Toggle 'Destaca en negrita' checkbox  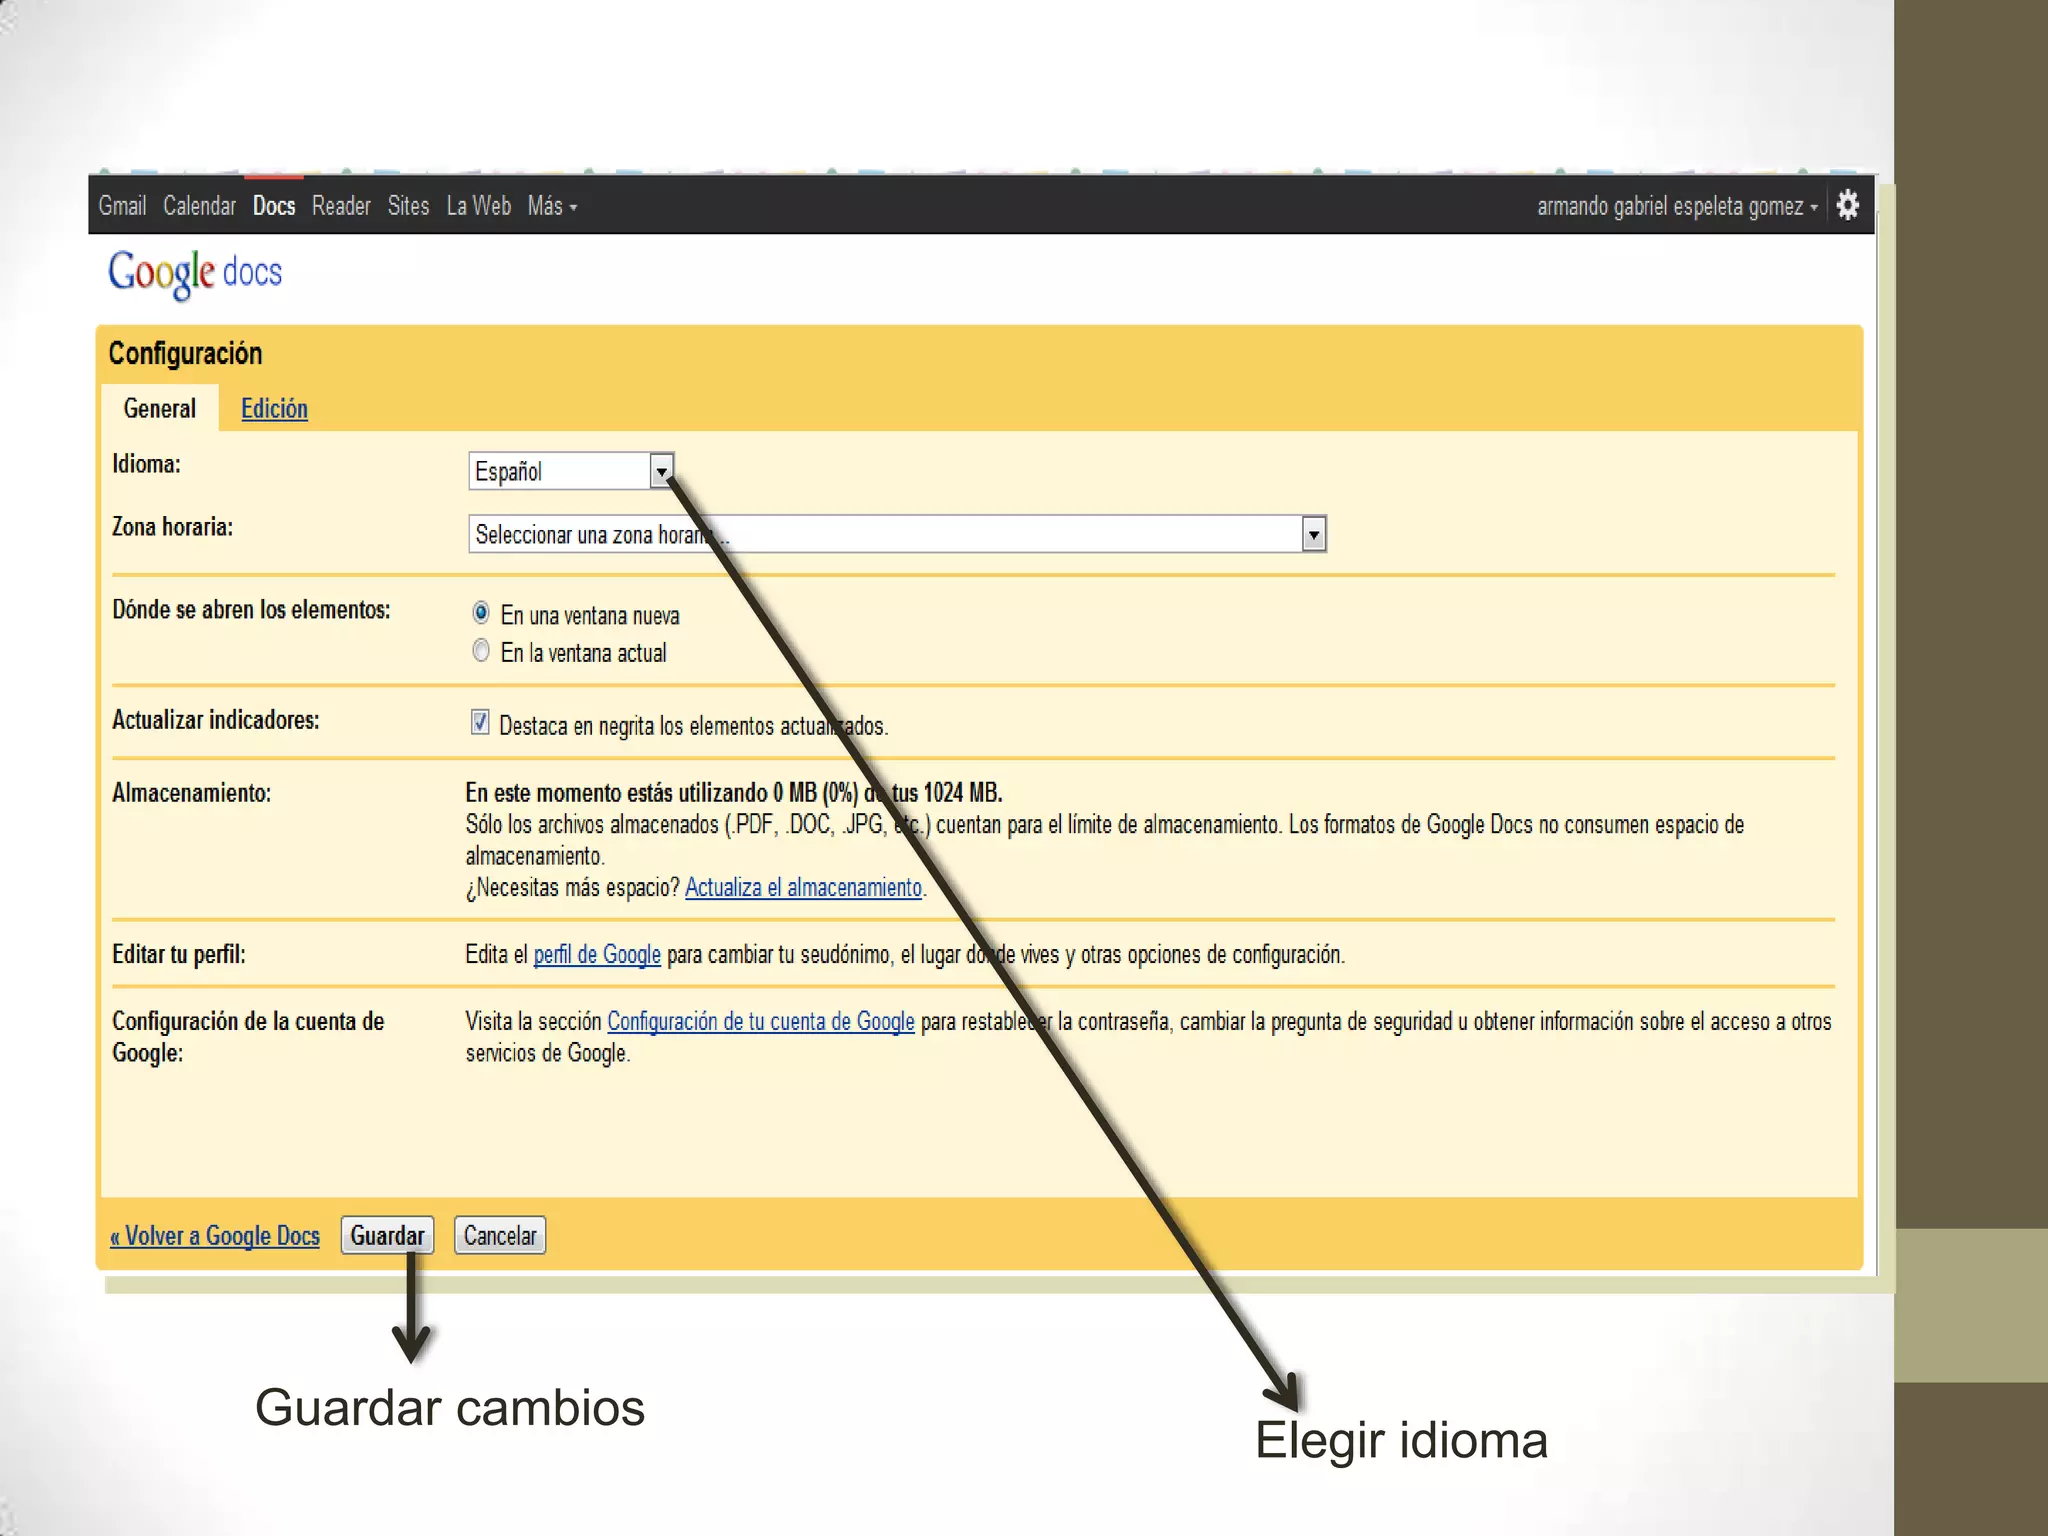coord(480,722)
